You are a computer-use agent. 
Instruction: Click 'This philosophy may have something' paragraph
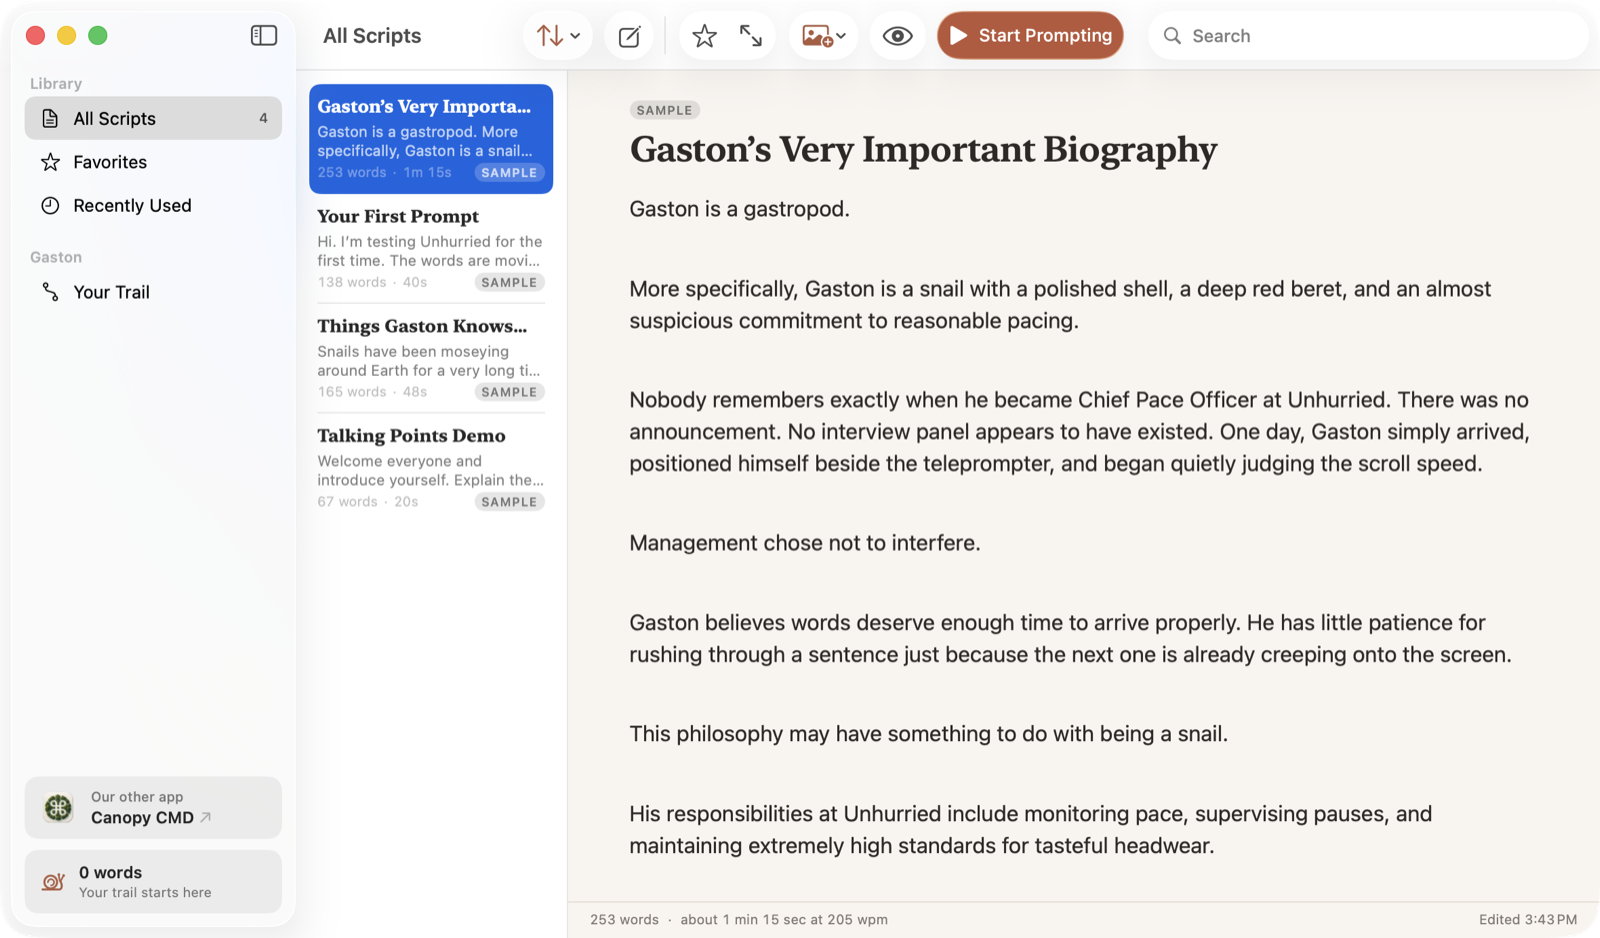tap(928, 734)
